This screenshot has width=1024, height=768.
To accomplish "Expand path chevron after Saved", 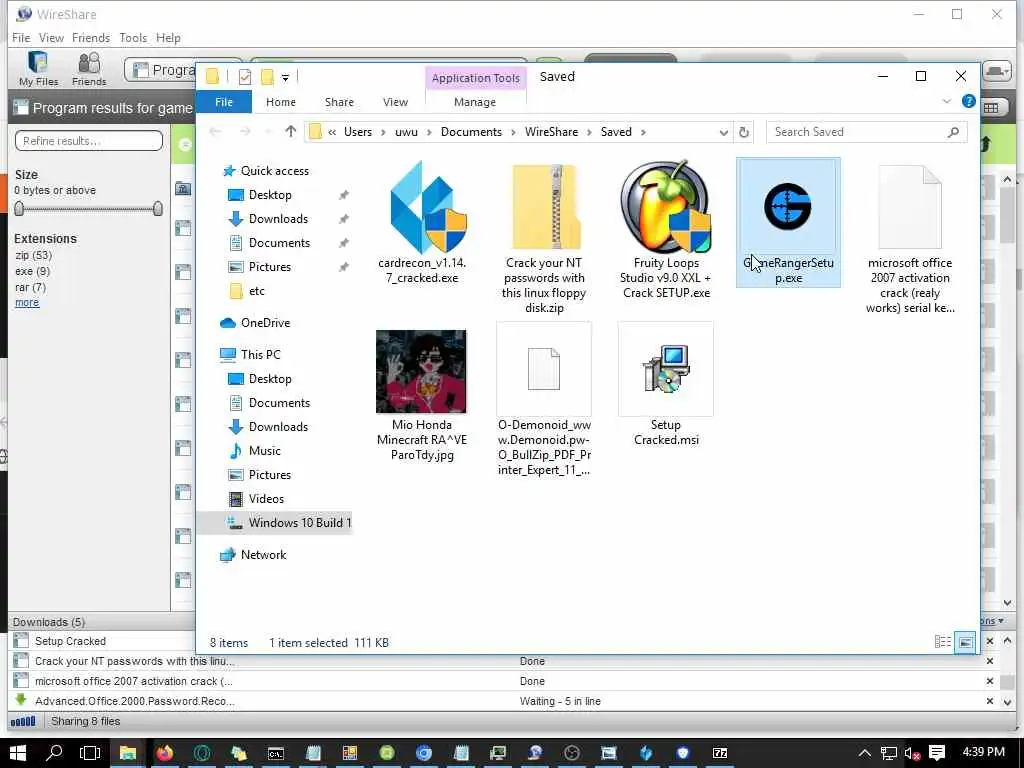I will (x=643, y=132).
